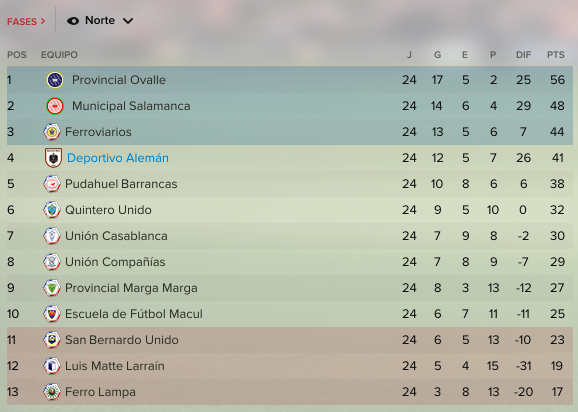The height and width of the screenshot is (412, 578).
Task: Expand the Norte group dropdown chevron
Action: [128, 21]
